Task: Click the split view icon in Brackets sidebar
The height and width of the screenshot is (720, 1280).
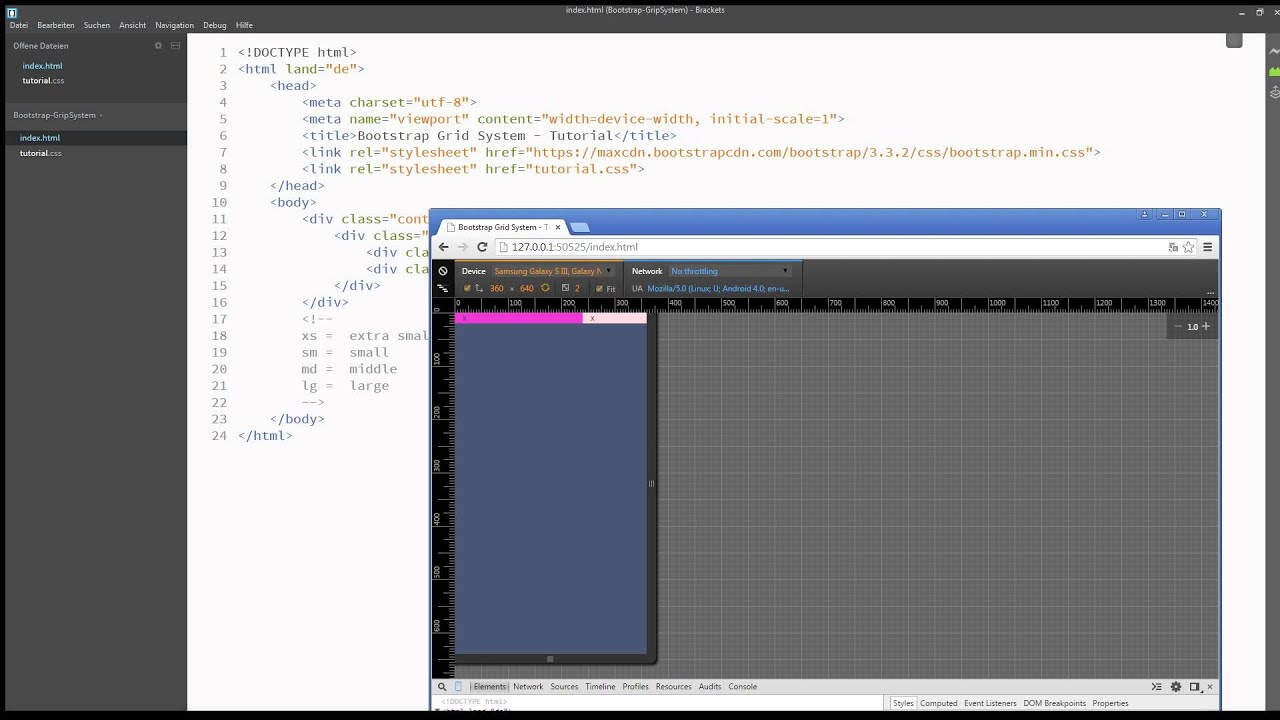Action: point(175,46)
